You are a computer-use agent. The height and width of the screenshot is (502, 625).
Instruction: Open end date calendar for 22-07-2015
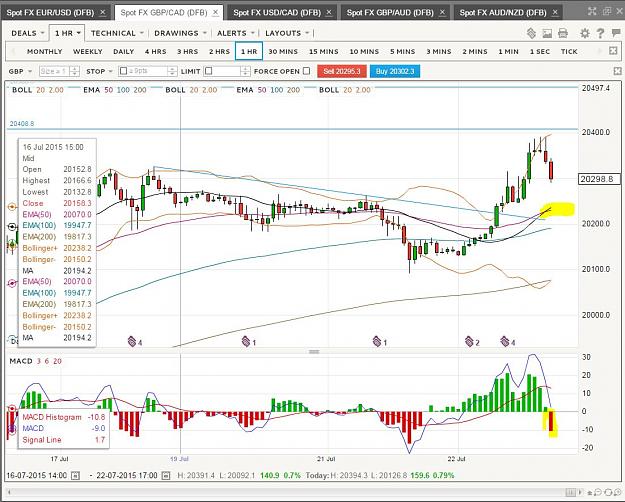pos(166,475)
